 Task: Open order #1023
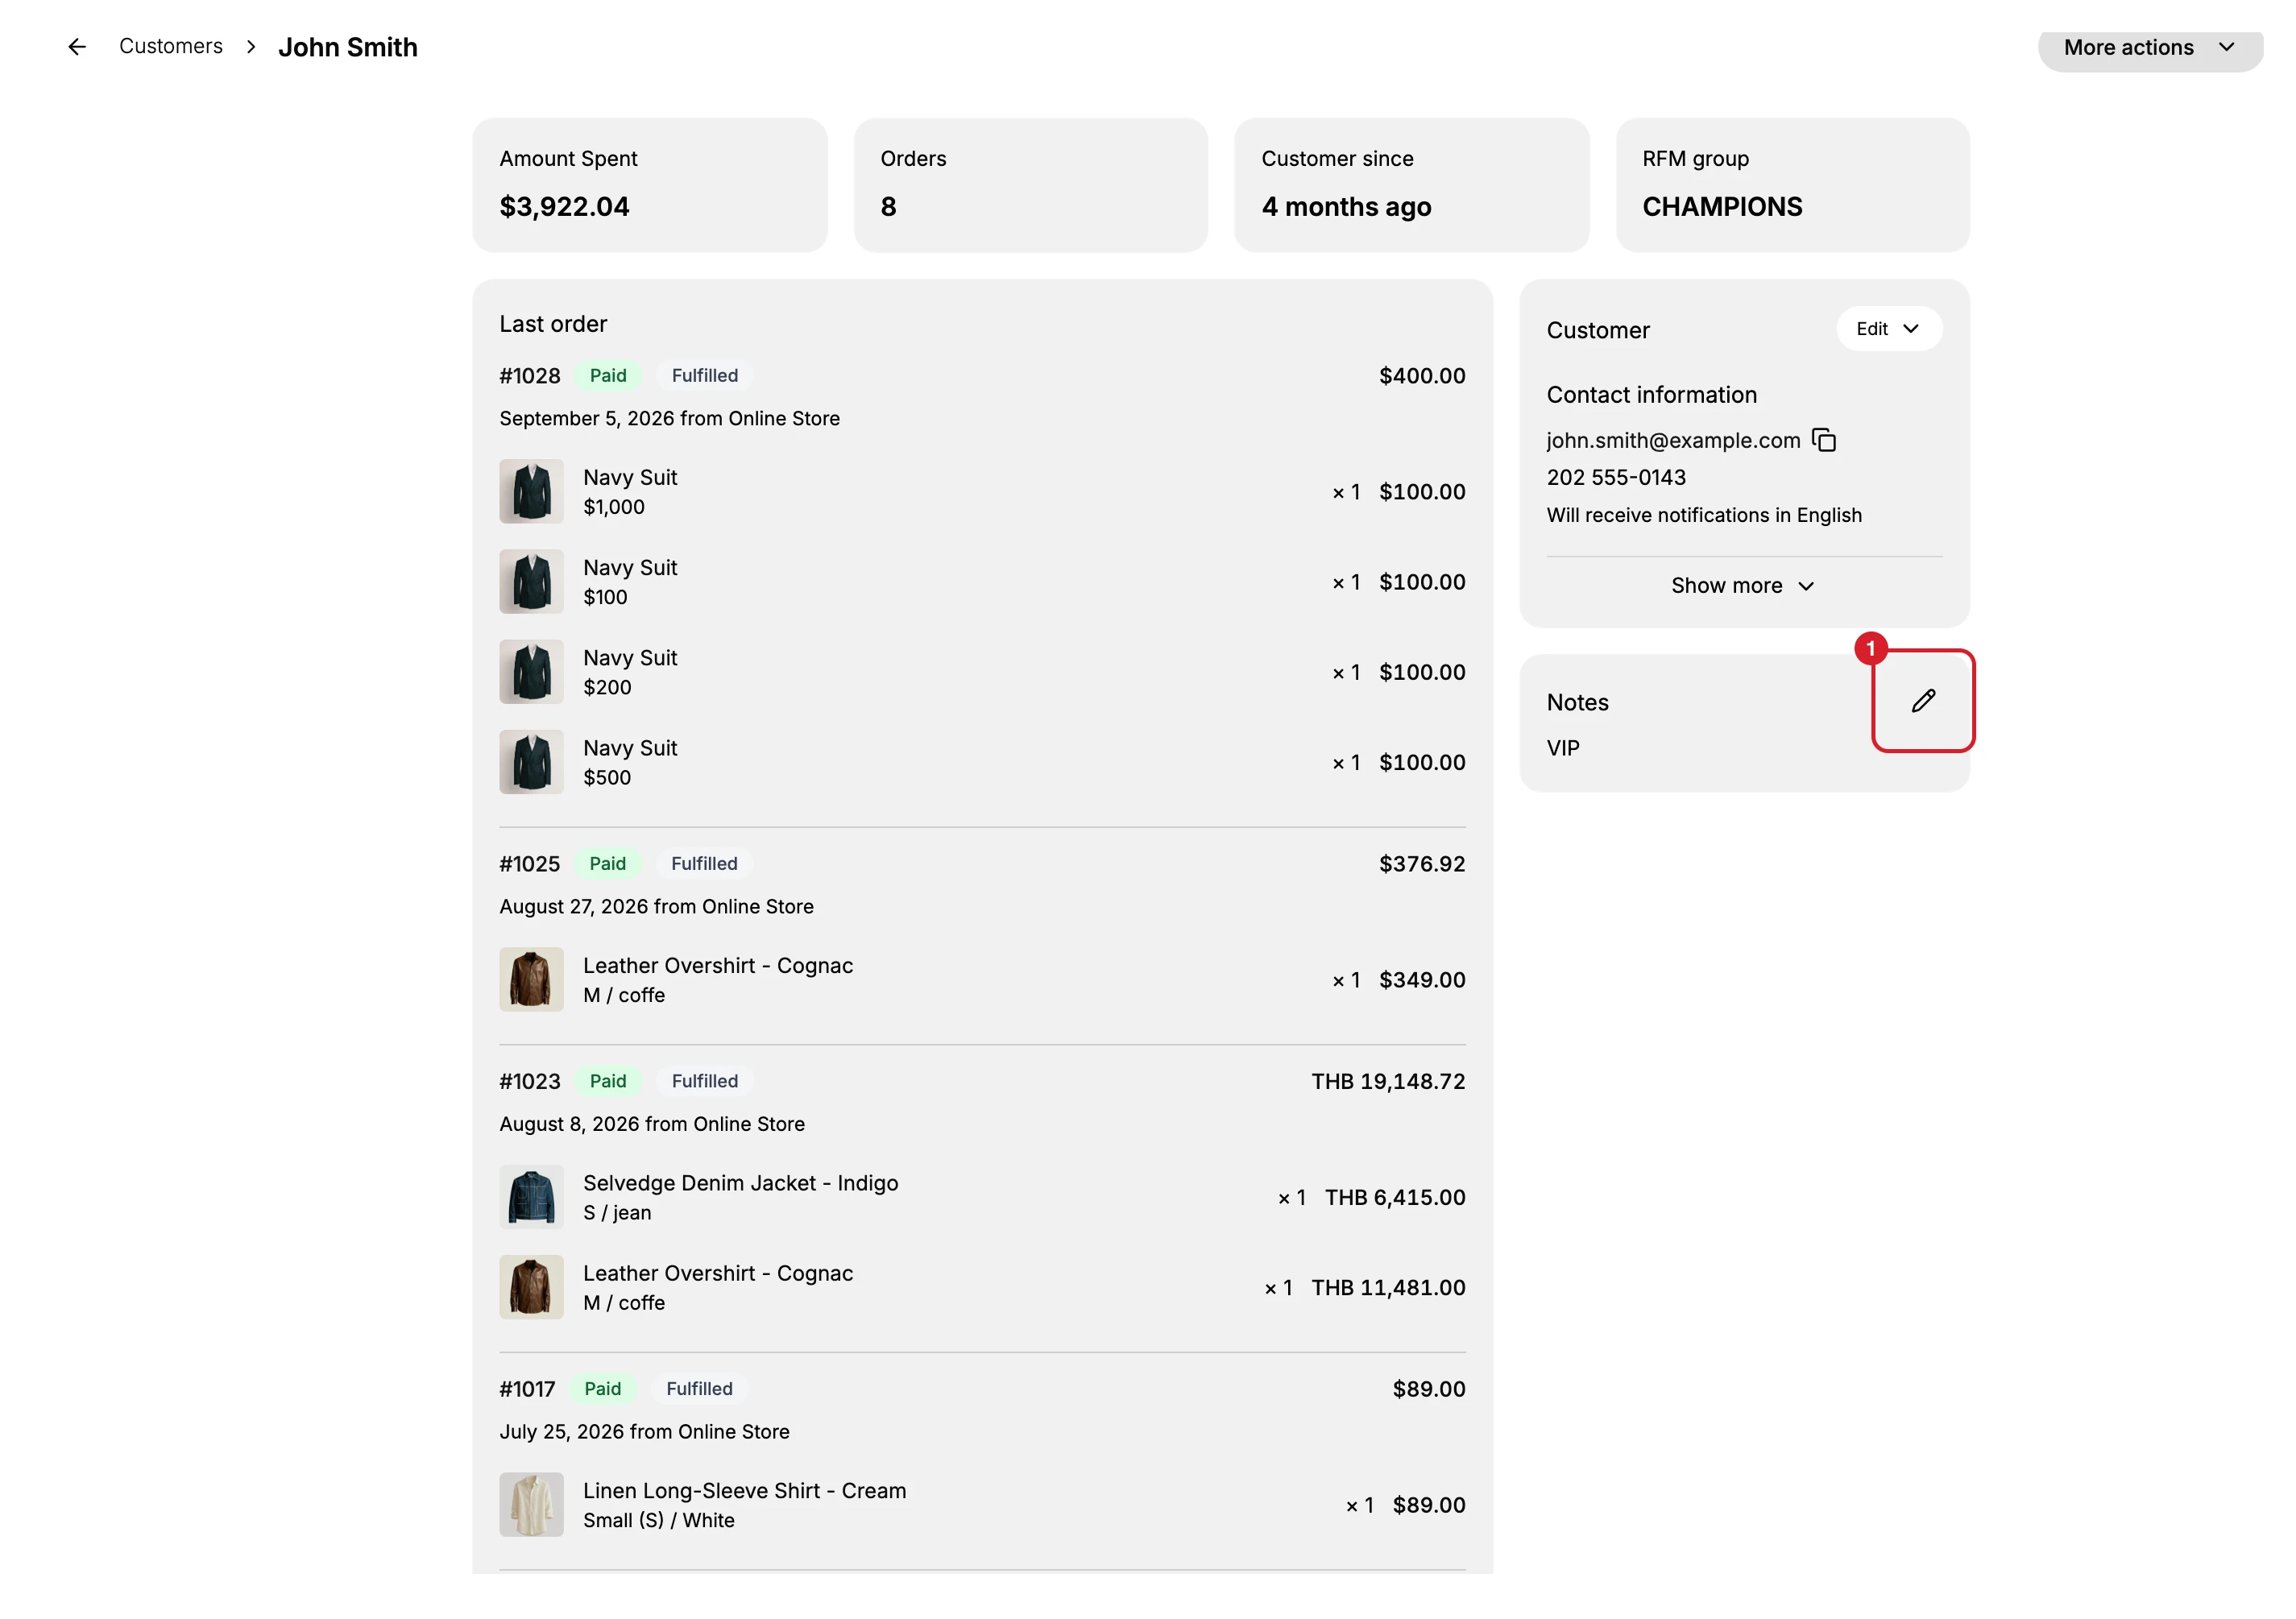pyautogui.click(x=530, y=1081)
